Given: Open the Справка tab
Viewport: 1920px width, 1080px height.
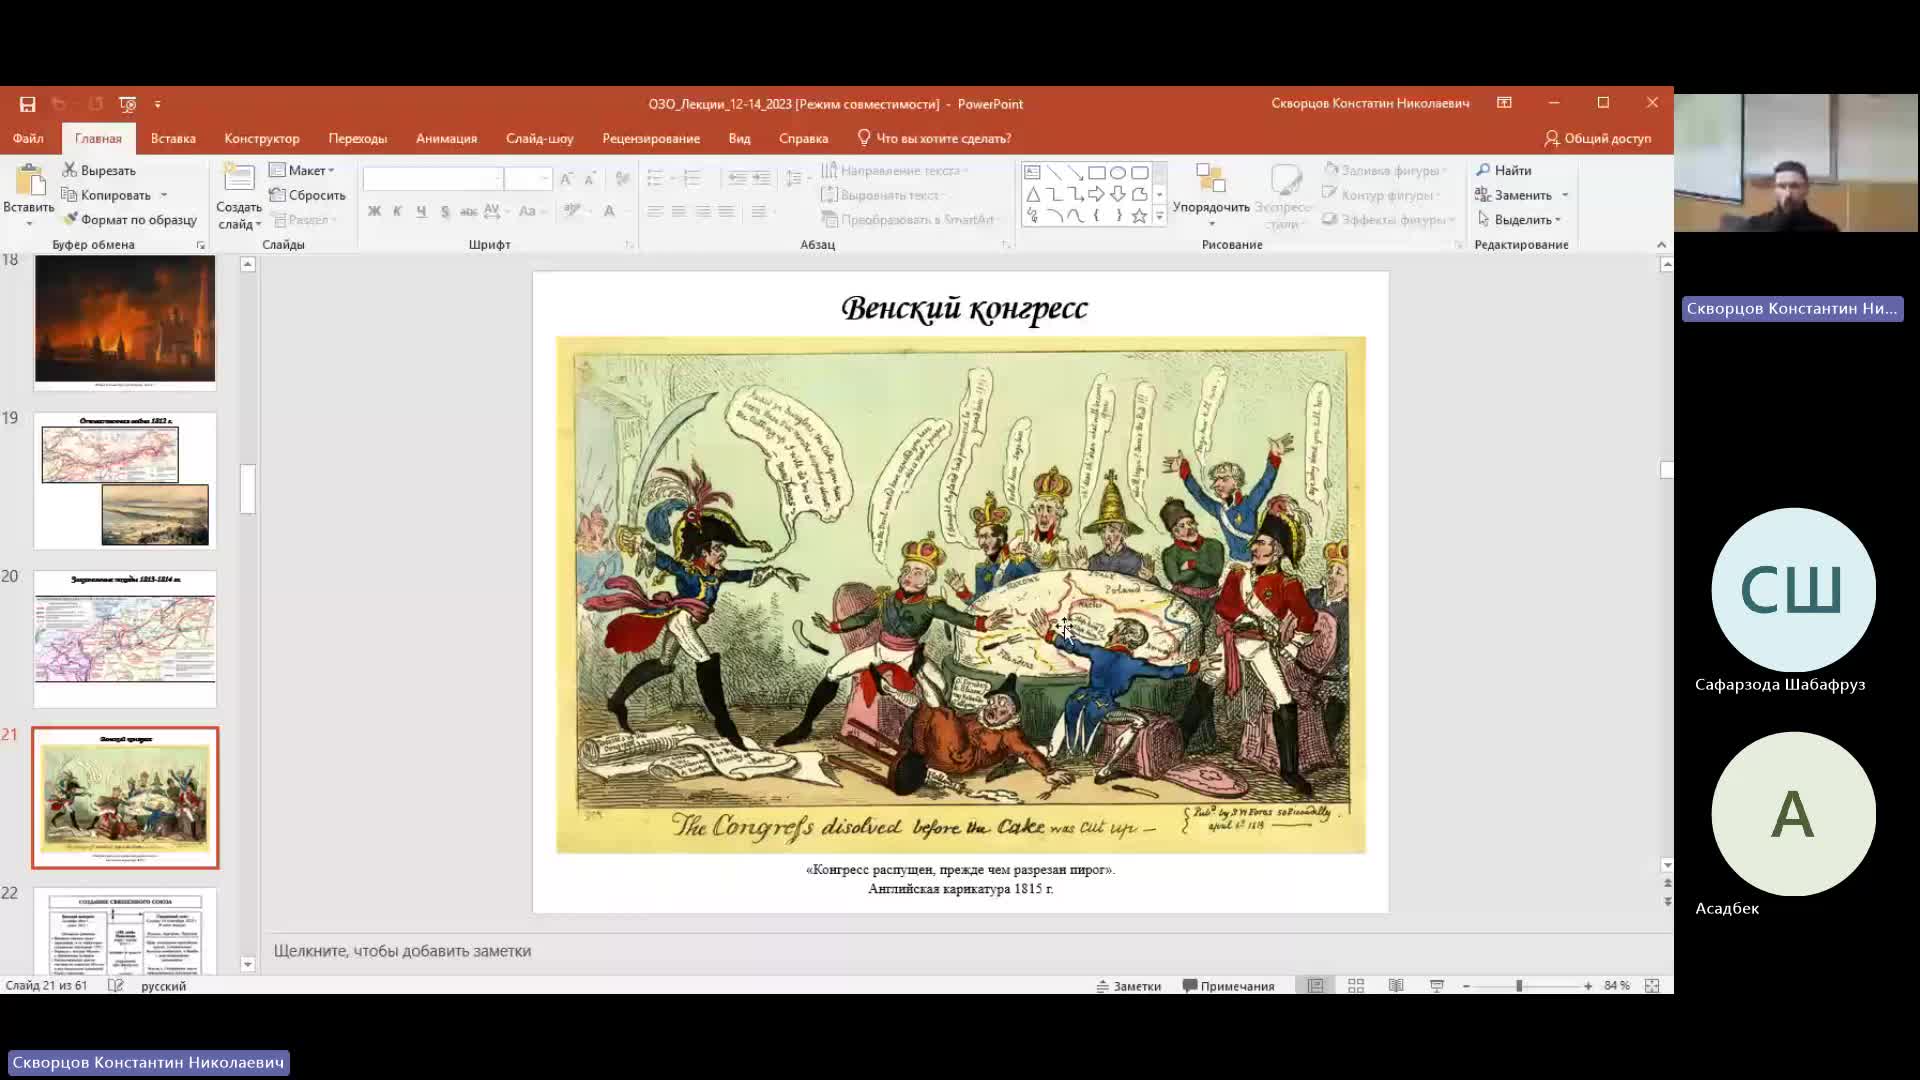Looking at the screenshot, I should 804,138.
